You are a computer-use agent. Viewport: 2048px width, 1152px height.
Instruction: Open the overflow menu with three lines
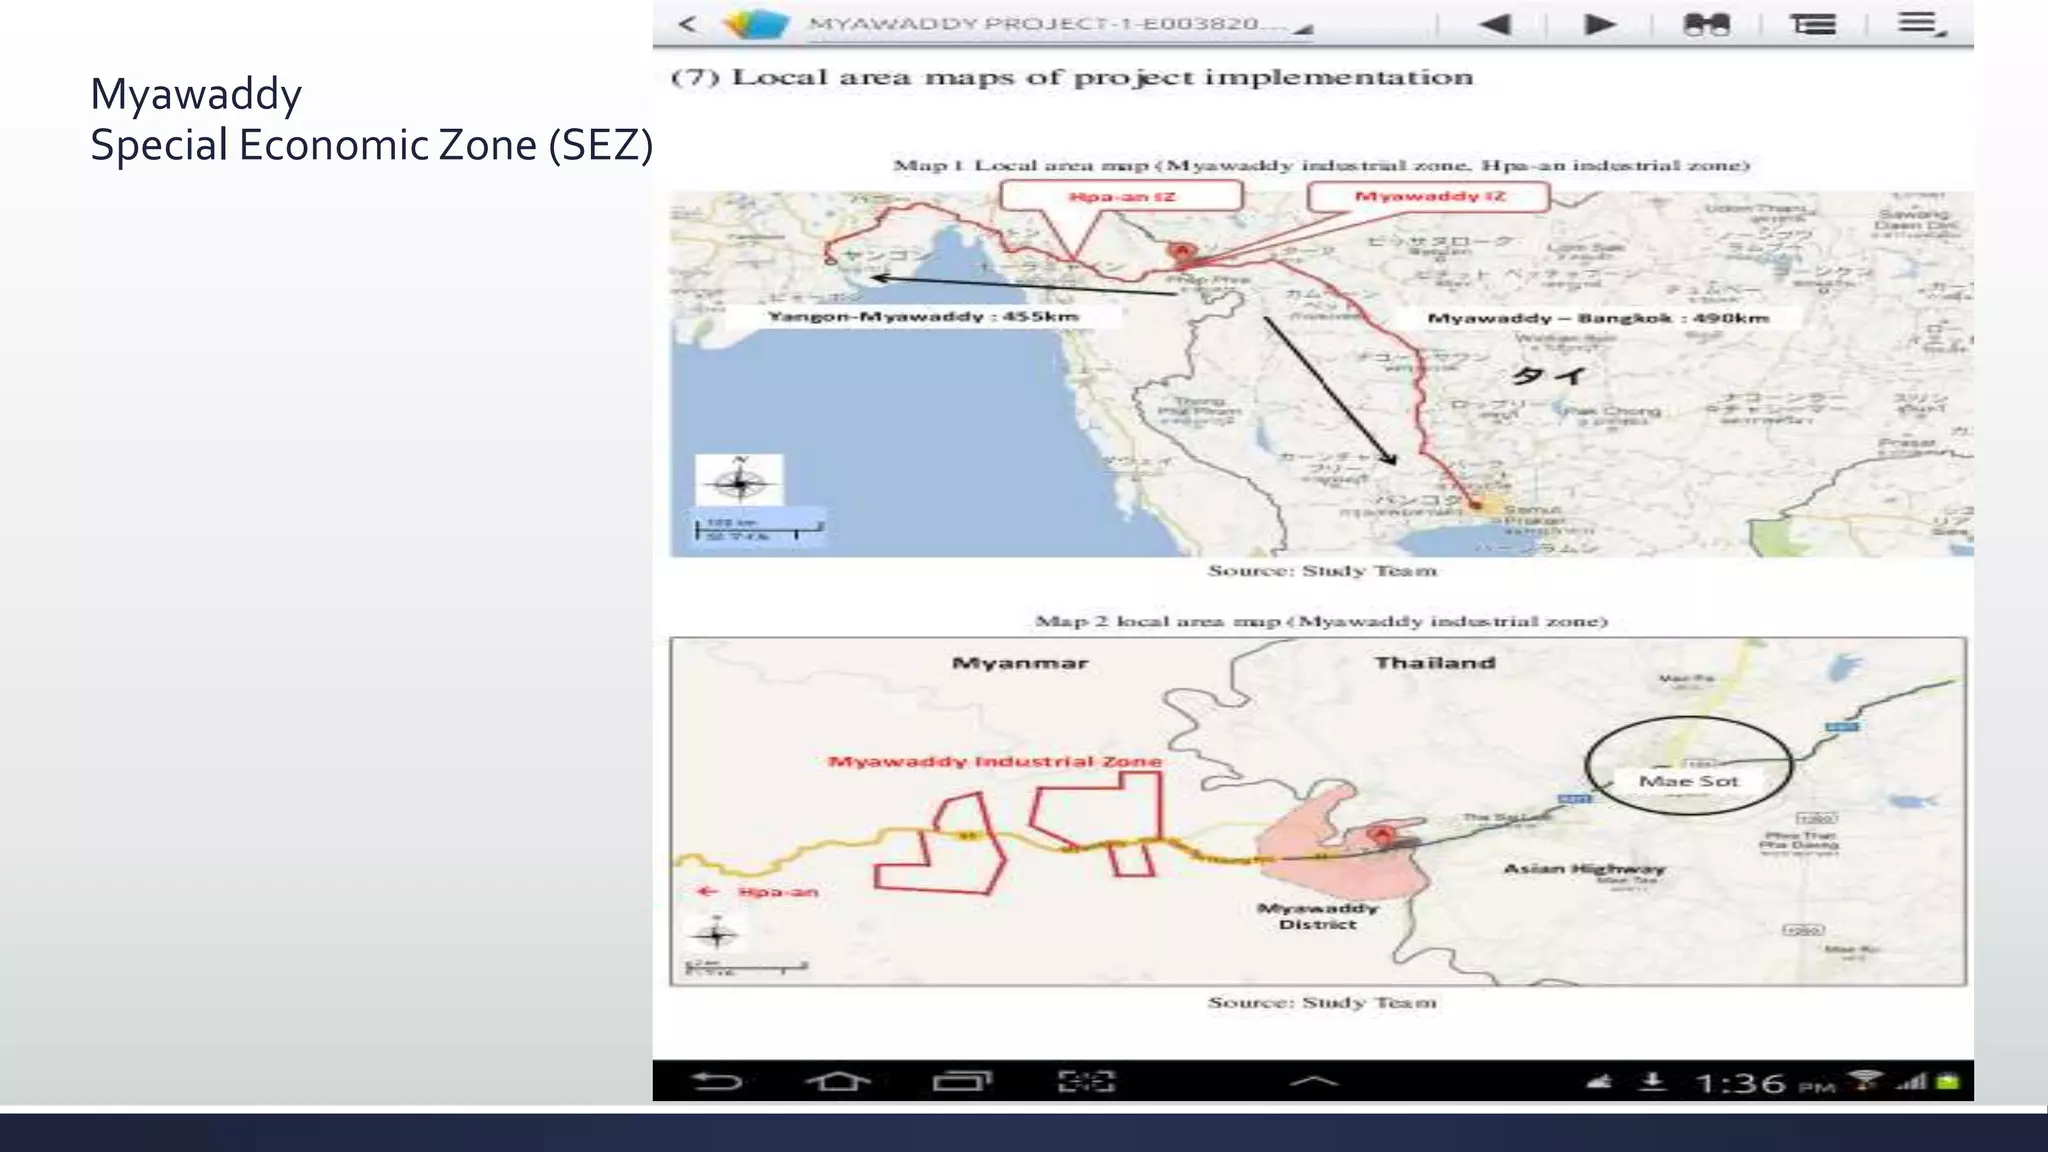pyautogui.click(x=1919, y=23)
